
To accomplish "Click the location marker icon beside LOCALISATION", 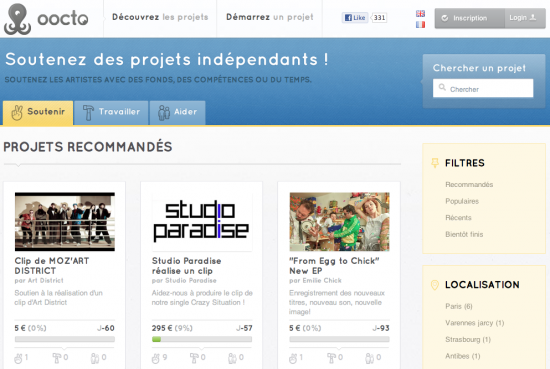I will coord(435,285).
